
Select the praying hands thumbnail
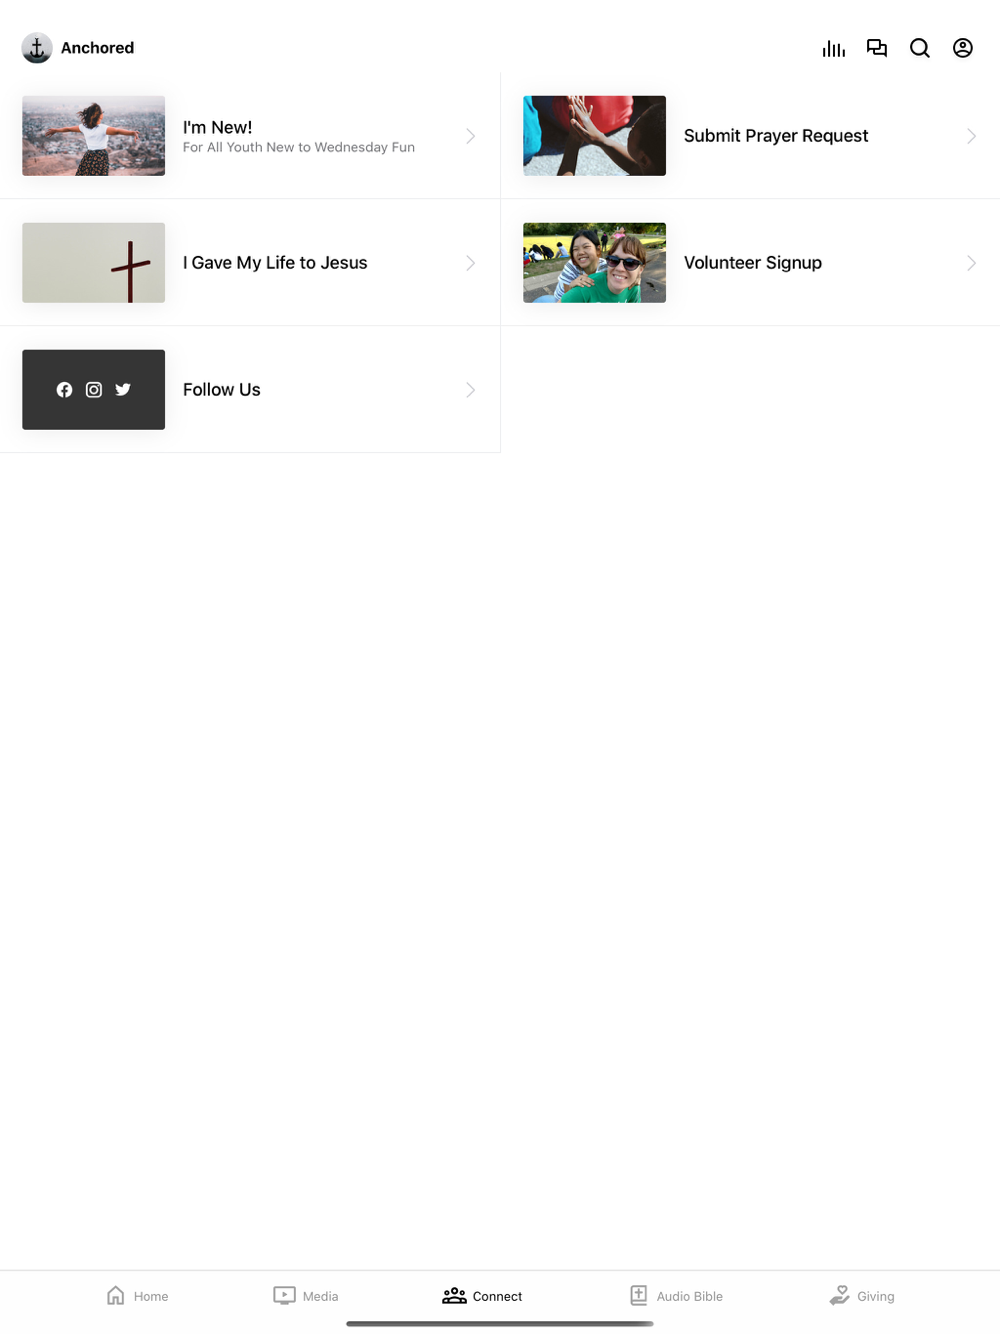595,136
